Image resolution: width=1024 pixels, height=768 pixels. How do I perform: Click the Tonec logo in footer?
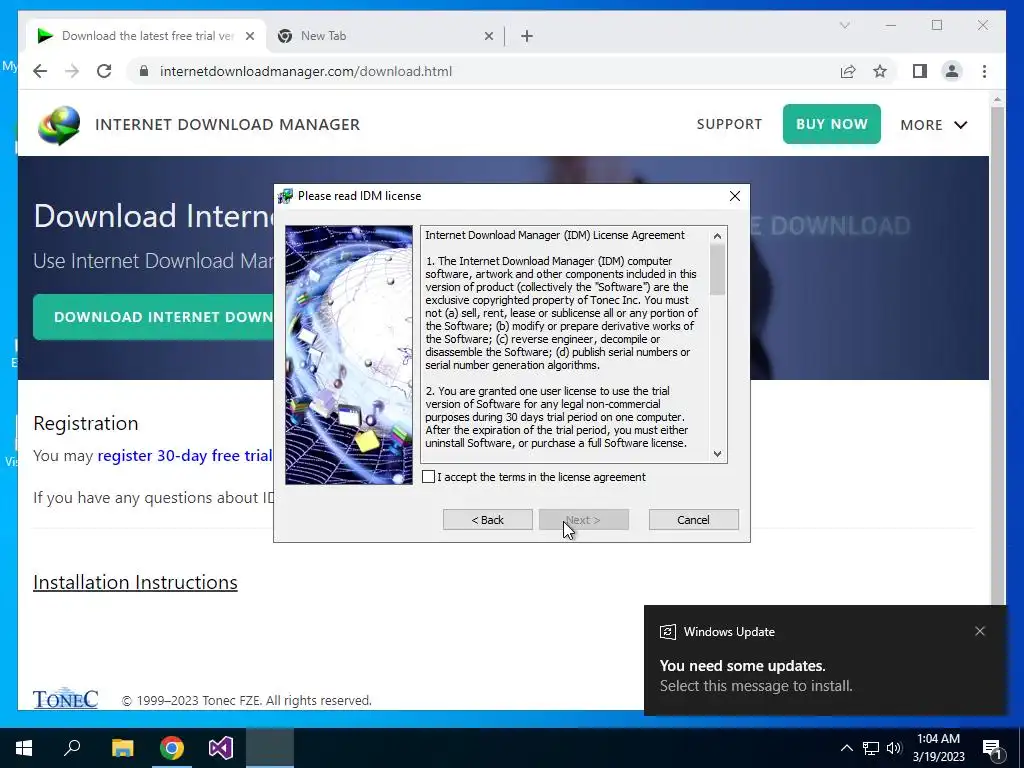coord(65,699)
